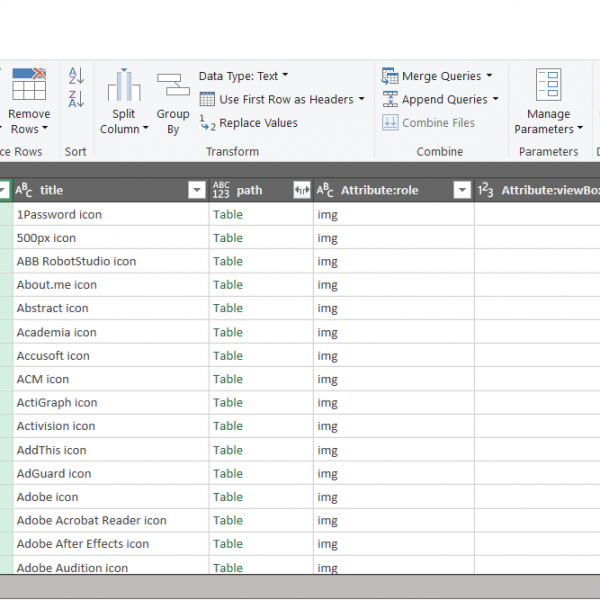Open the Append Queries dropdown arrow
The image size is (600, 600).
pos(496,99)
